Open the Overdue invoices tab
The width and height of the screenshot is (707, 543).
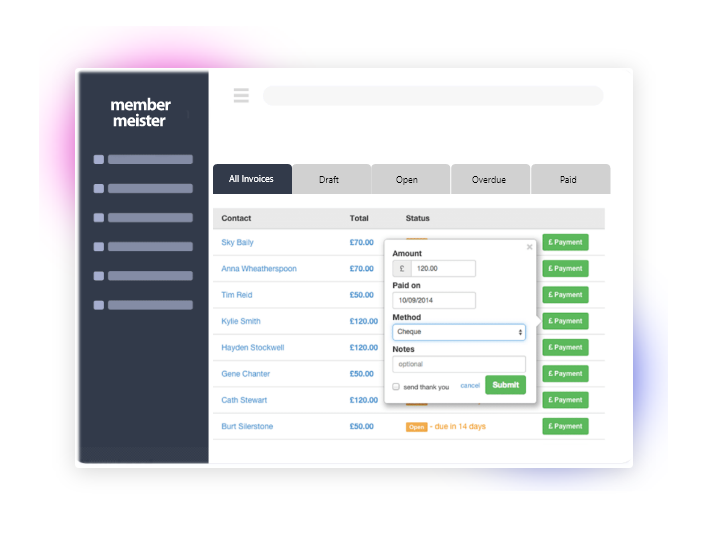coord(489,180)
